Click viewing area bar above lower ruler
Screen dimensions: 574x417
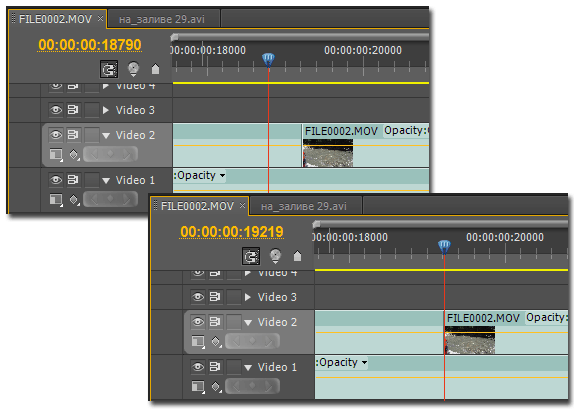(x=441, y=224)
